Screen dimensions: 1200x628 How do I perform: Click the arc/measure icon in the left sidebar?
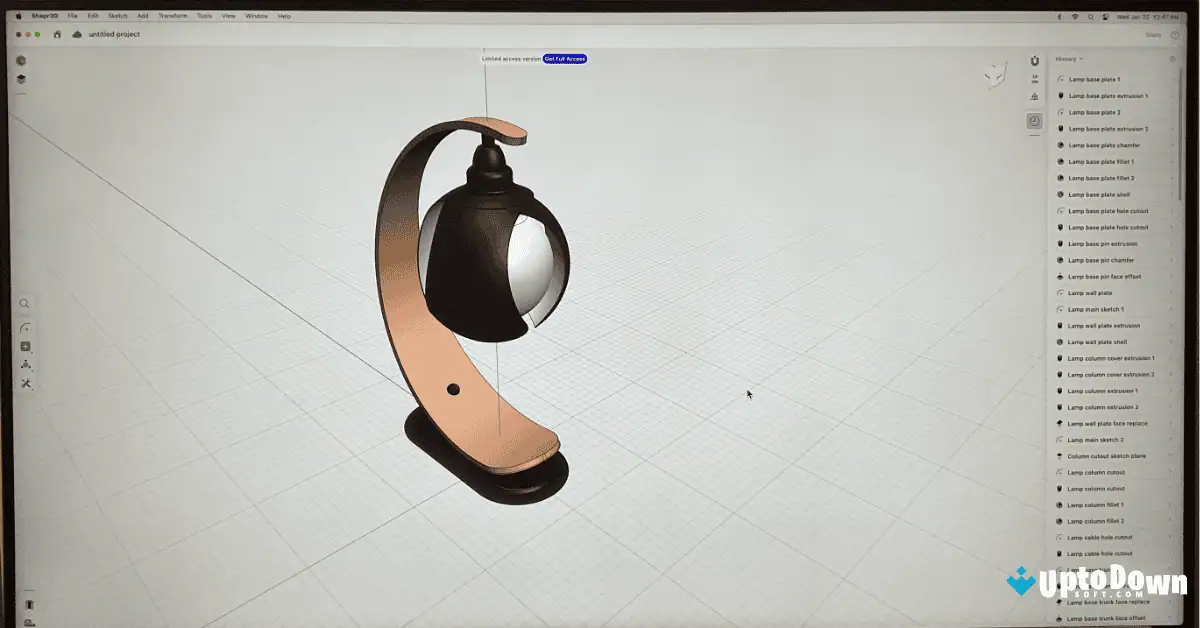click(x=25, y=326)
